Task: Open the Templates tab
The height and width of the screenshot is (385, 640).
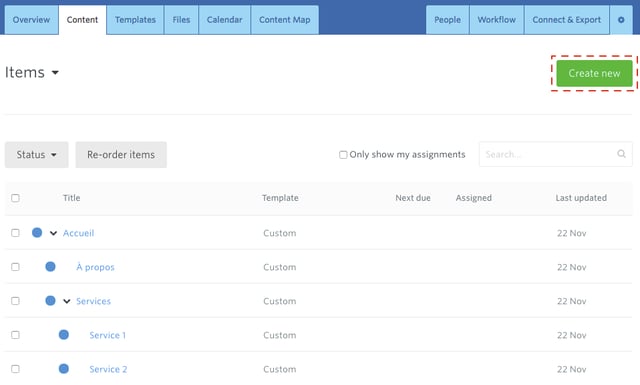Action: tap(135, 20)
